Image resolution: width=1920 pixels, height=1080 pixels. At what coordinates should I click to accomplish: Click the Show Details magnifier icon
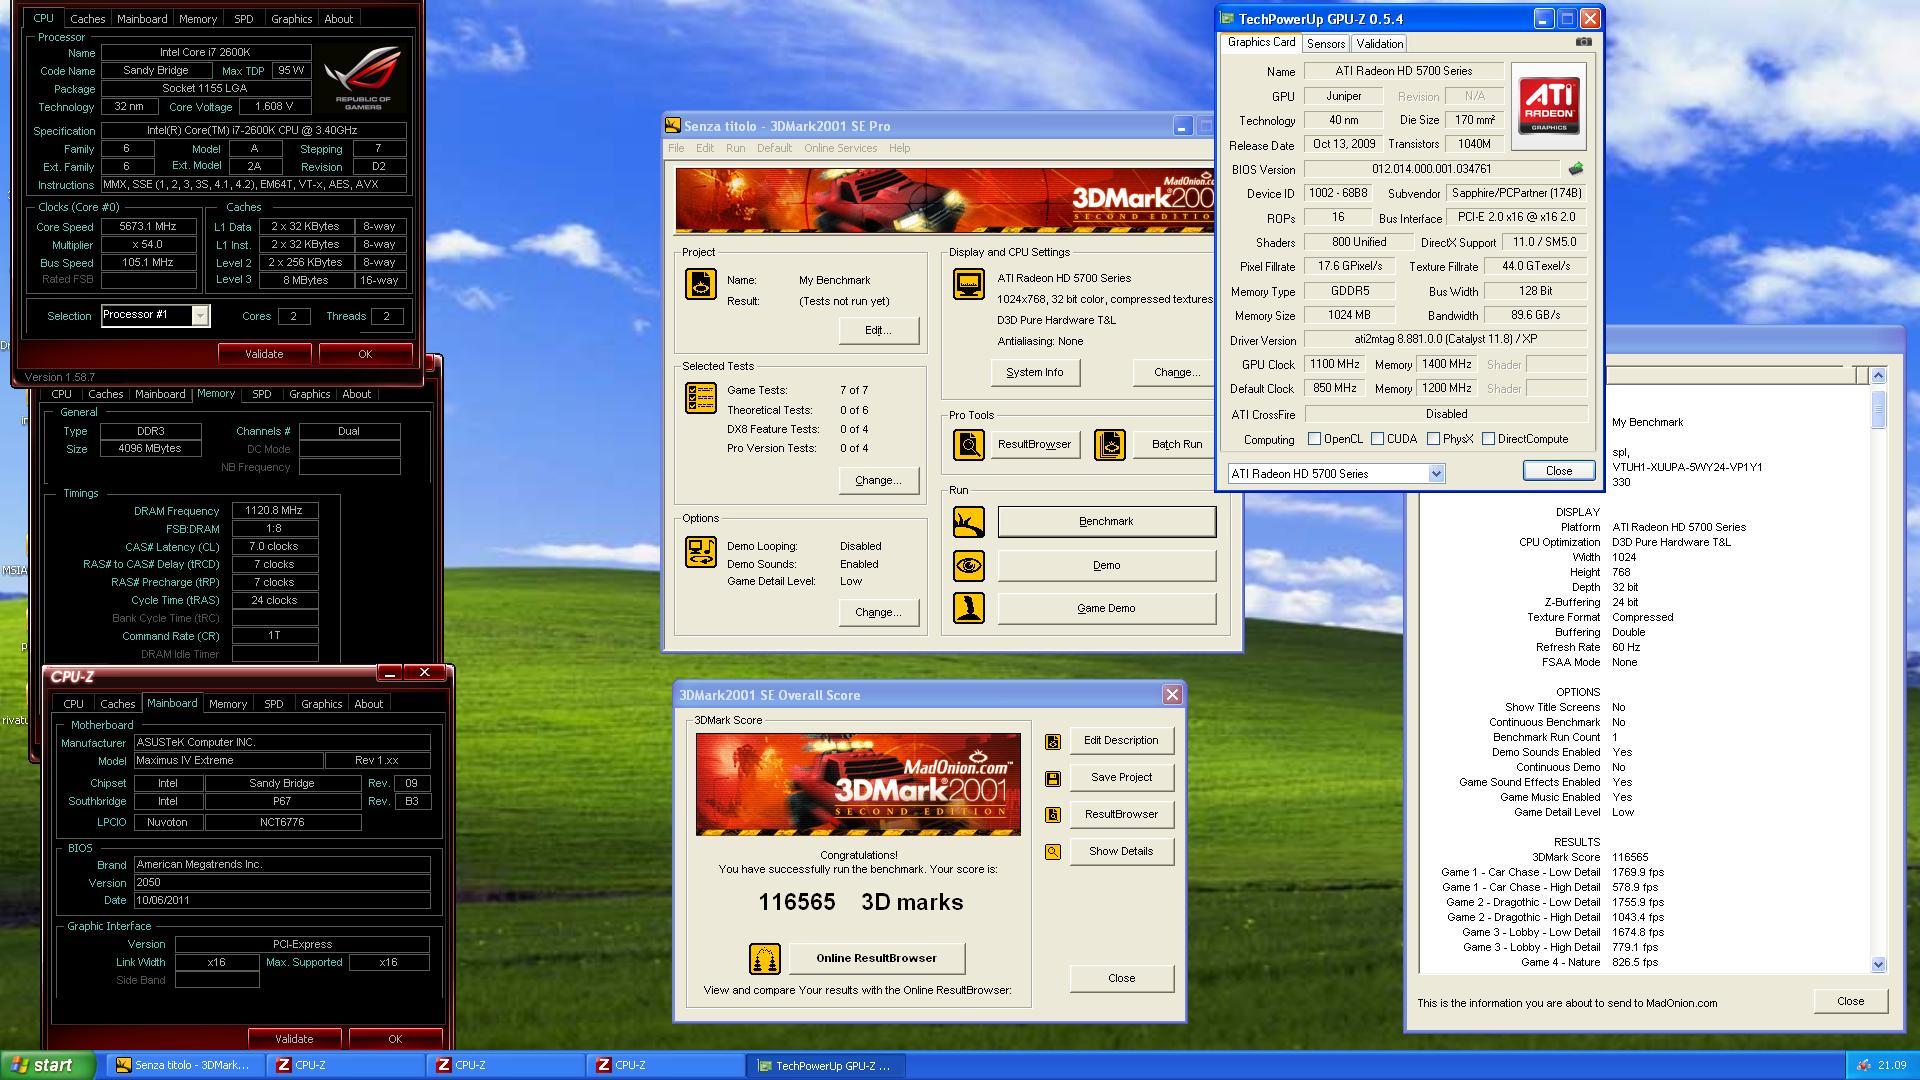coord(1052,852)
